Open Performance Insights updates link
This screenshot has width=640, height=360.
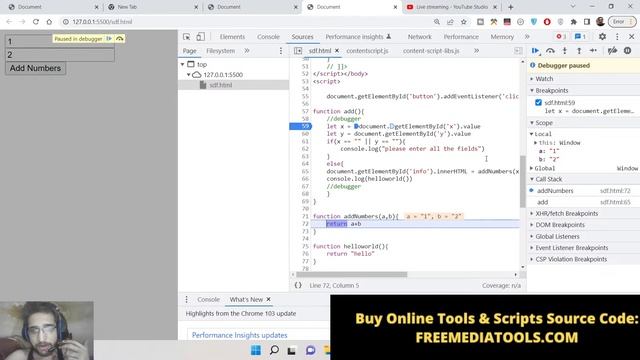240,335
